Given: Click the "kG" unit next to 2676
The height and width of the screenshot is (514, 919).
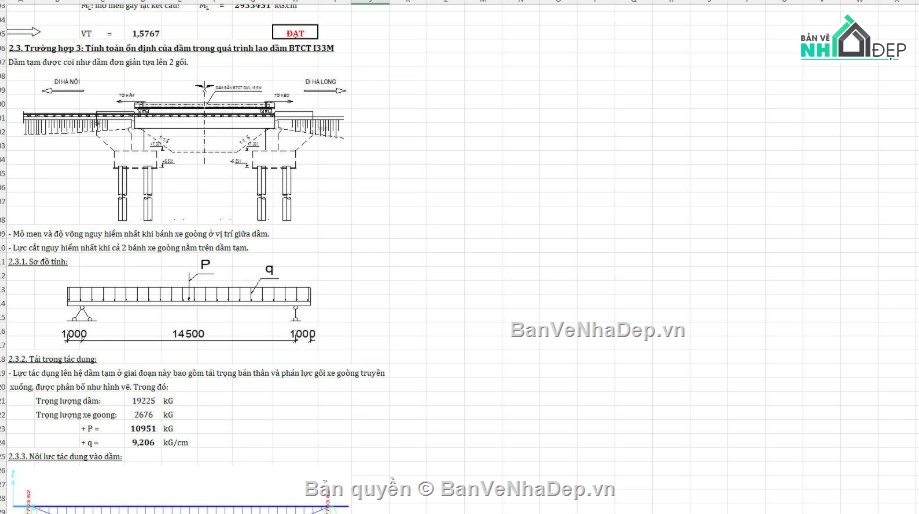Looking at the screenshot, I should [168, 415].
